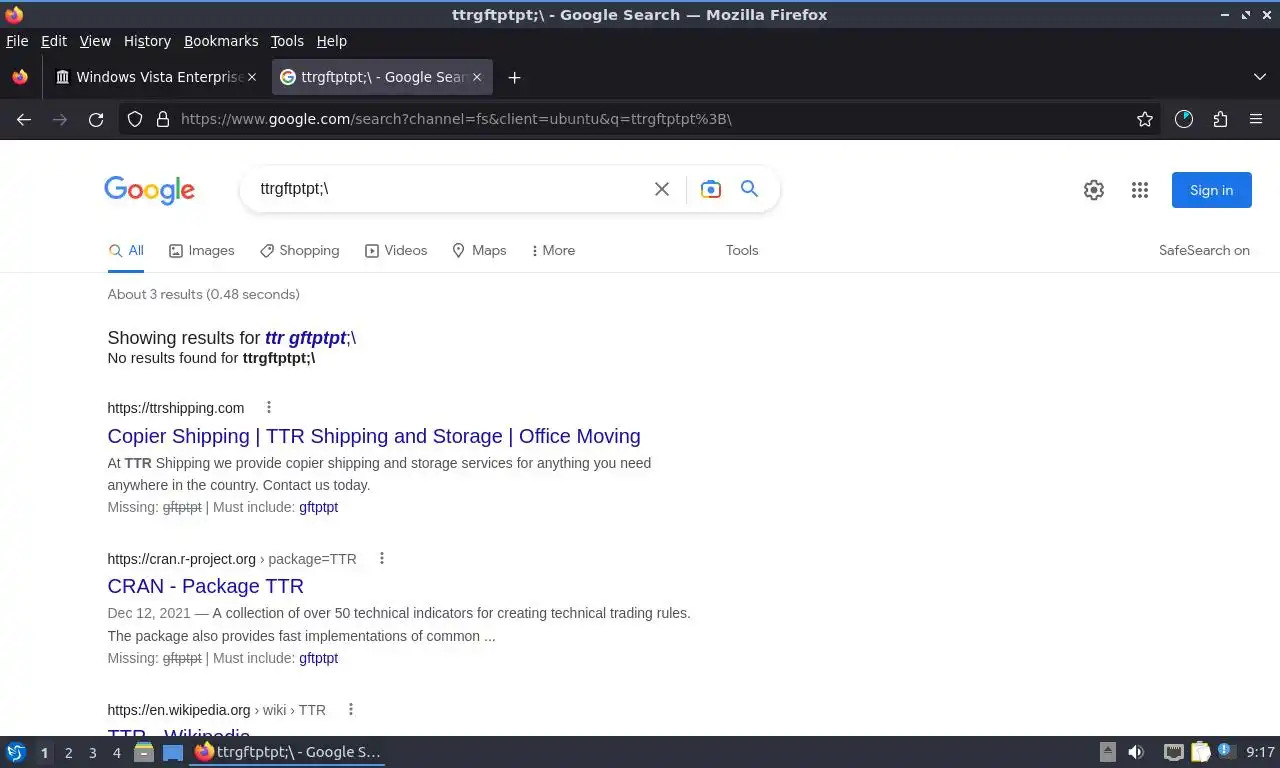Viewport: 1280px width, 768px height.
Task: Open the Bookmarks menu
Action: [221, 41]
